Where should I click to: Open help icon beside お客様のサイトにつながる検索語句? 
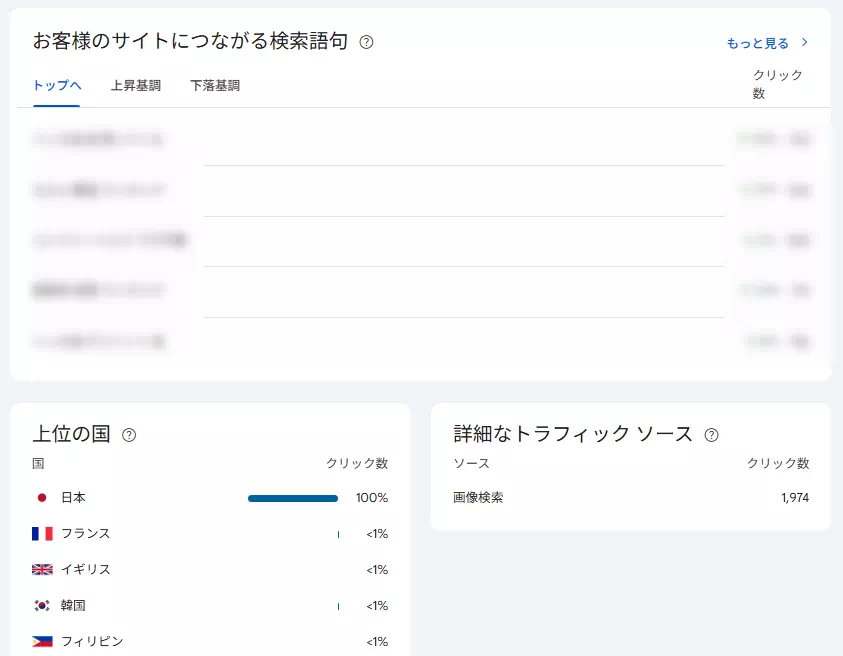coord(366,42)
